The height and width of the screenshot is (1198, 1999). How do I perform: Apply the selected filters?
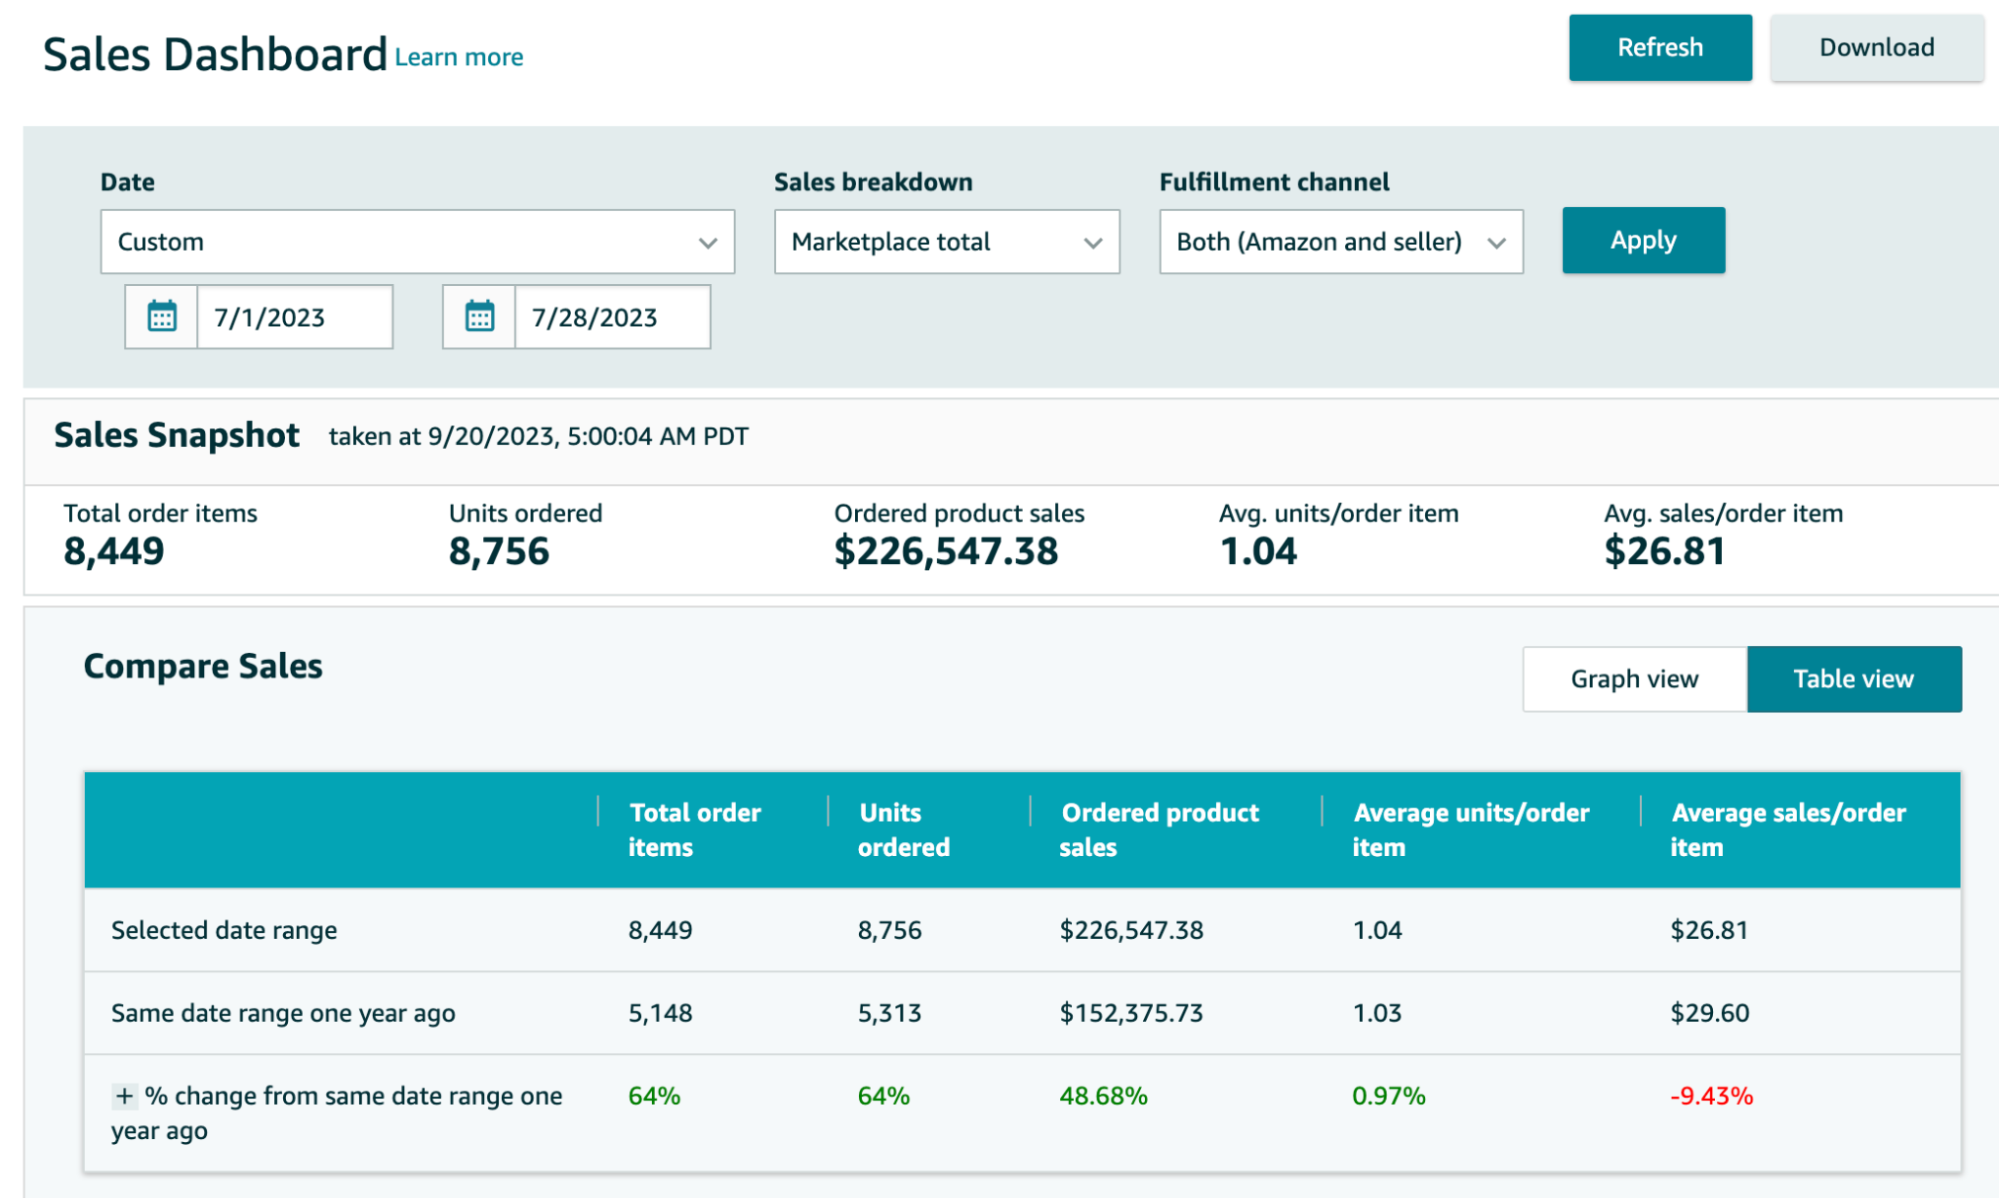coord(1642,240)
